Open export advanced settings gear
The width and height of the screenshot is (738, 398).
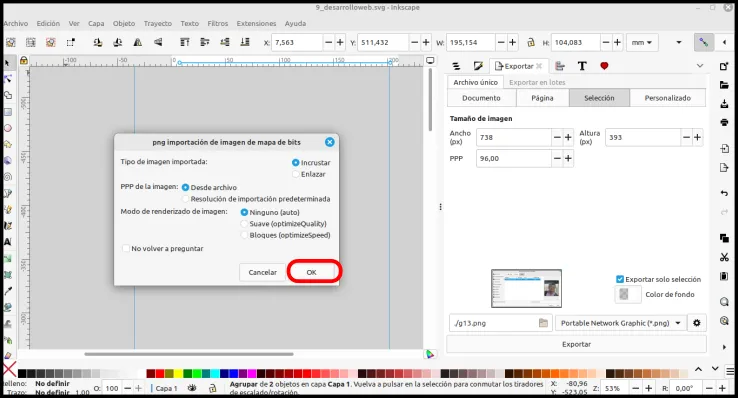(697, 323)
